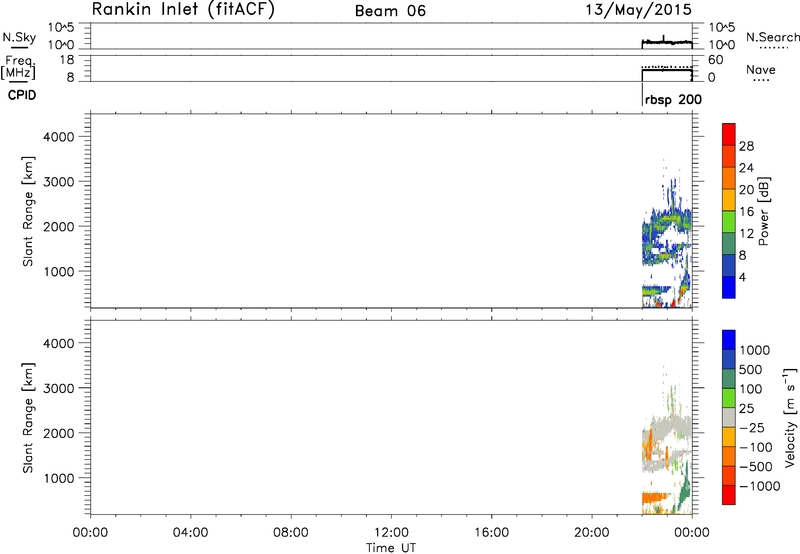This screenshot has width=800, height=554.
Task: Click the 'Freq. [MHz]' label
Action: (x=19, y=67)
